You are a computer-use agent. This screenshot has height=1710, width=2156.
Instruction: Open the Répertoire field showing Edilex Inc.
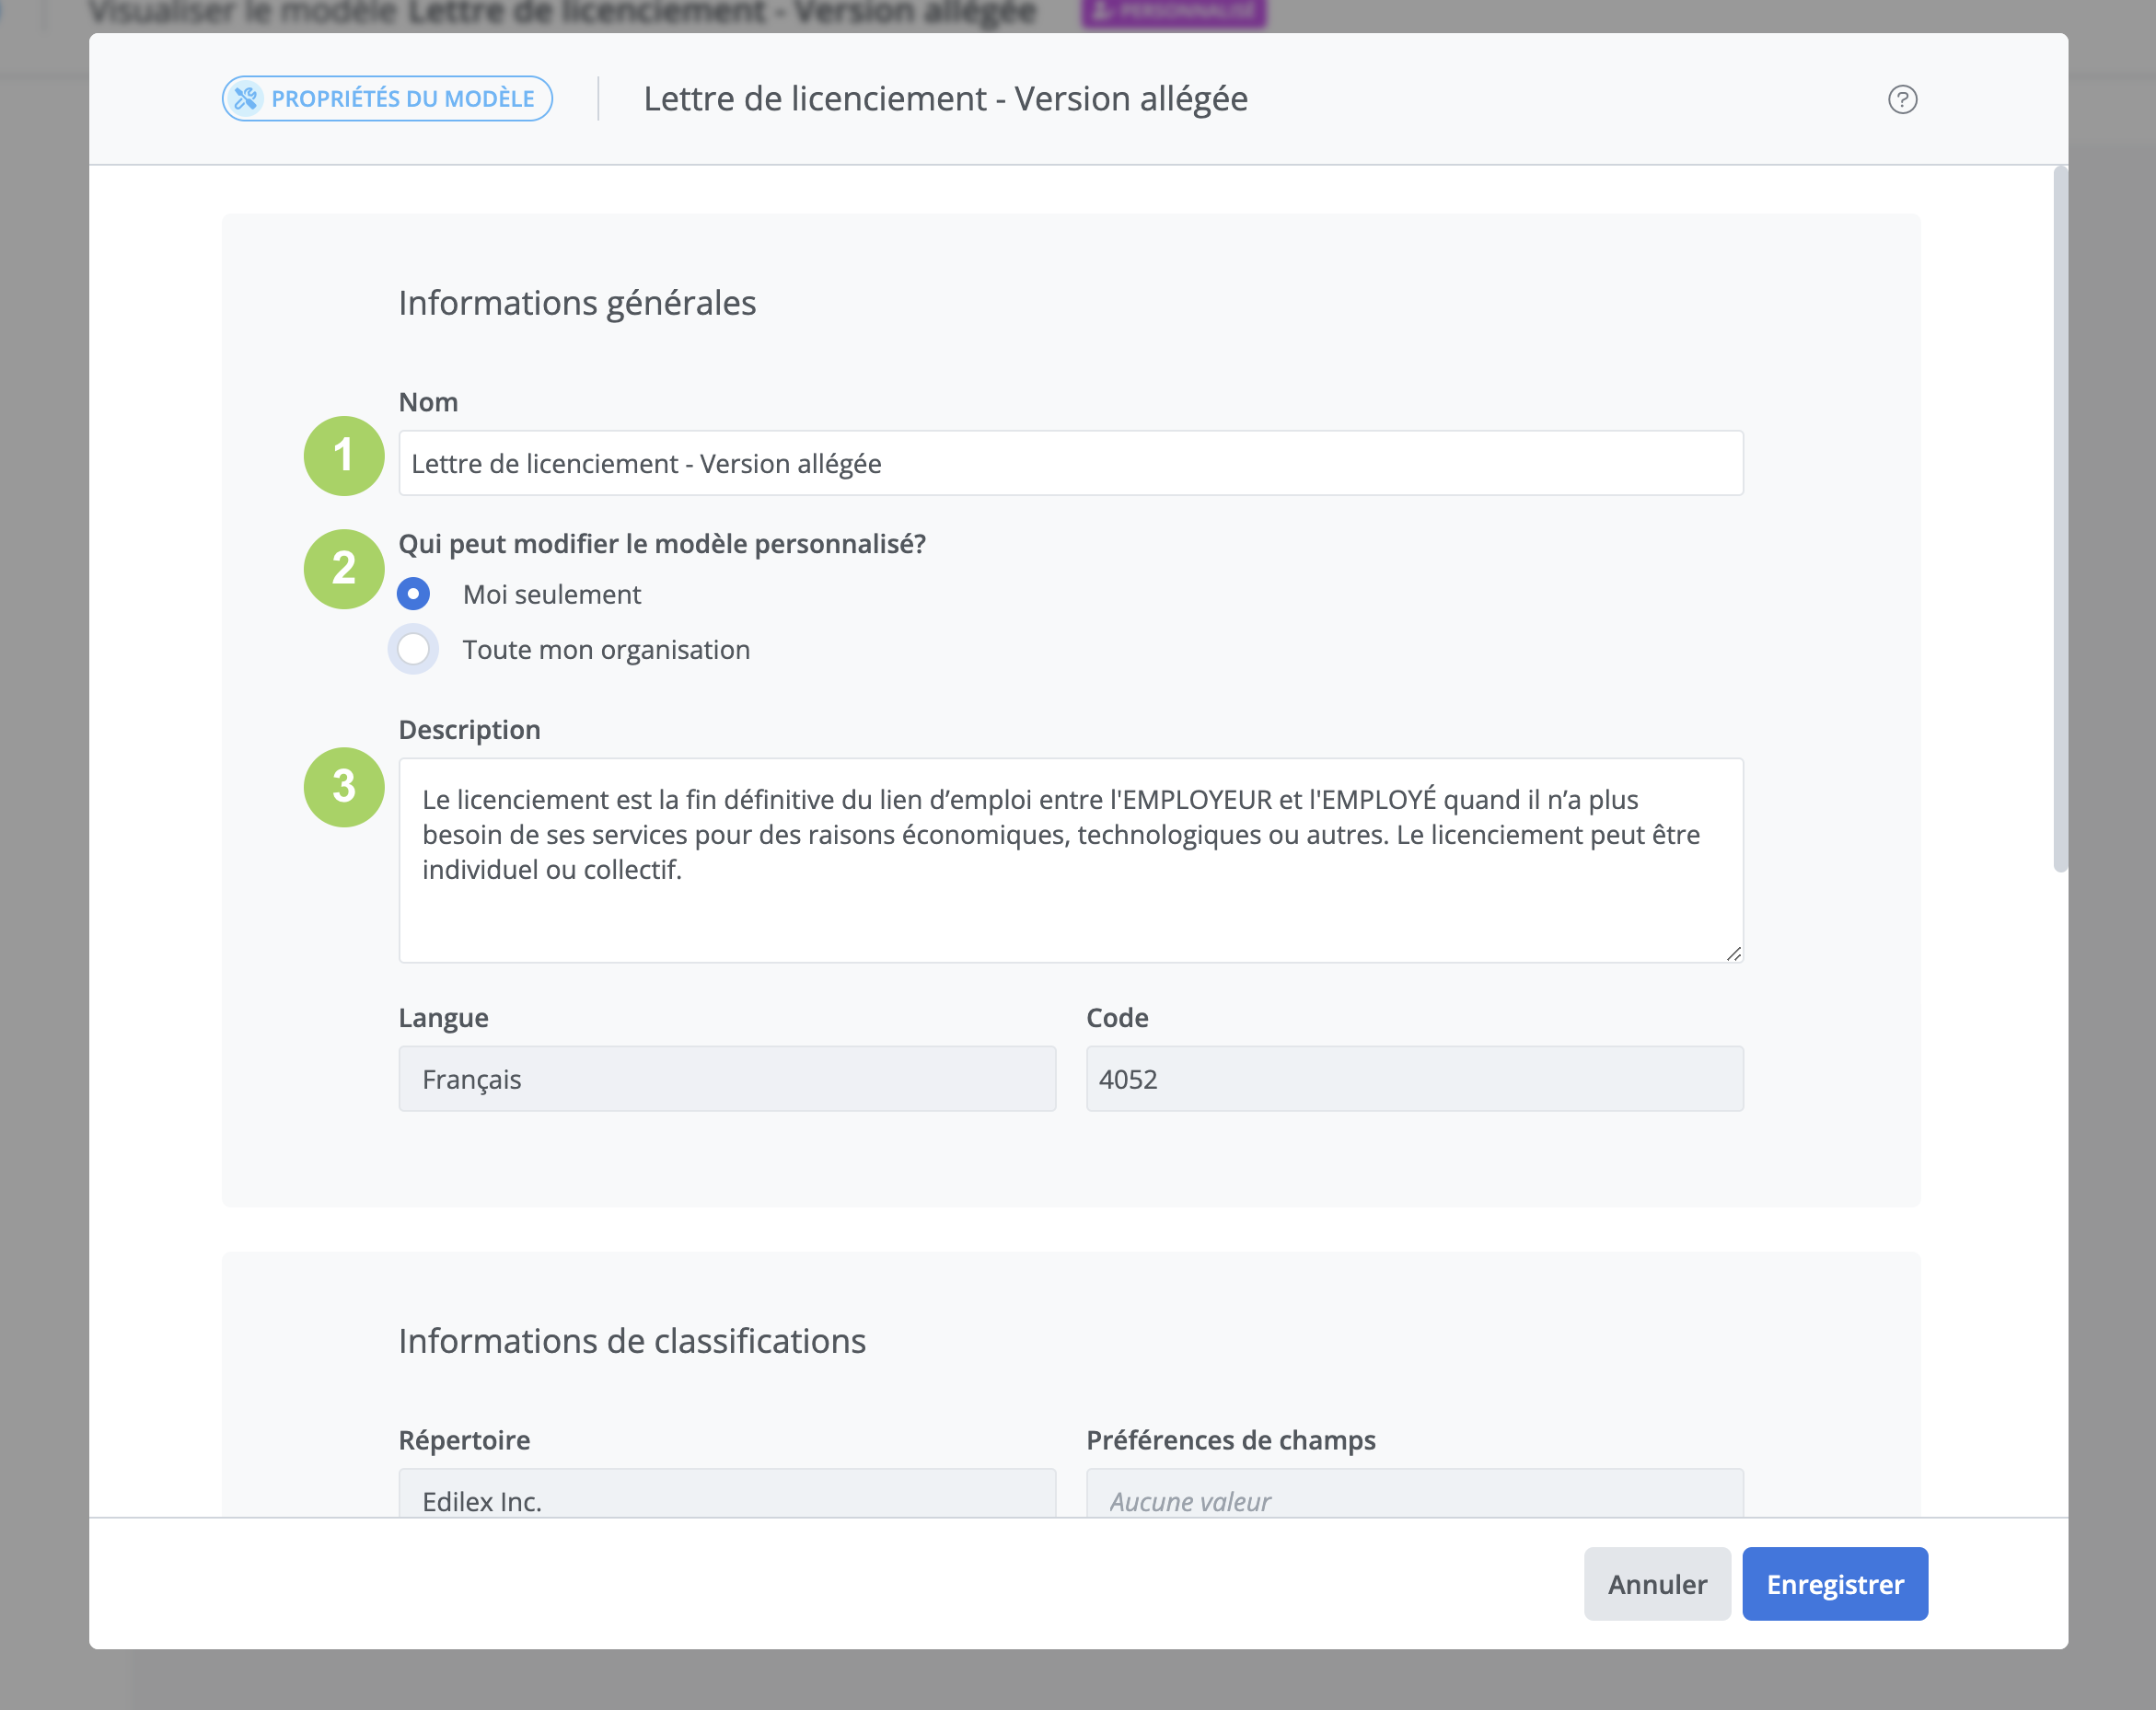pyautogui.click(x=727, y=1496)
